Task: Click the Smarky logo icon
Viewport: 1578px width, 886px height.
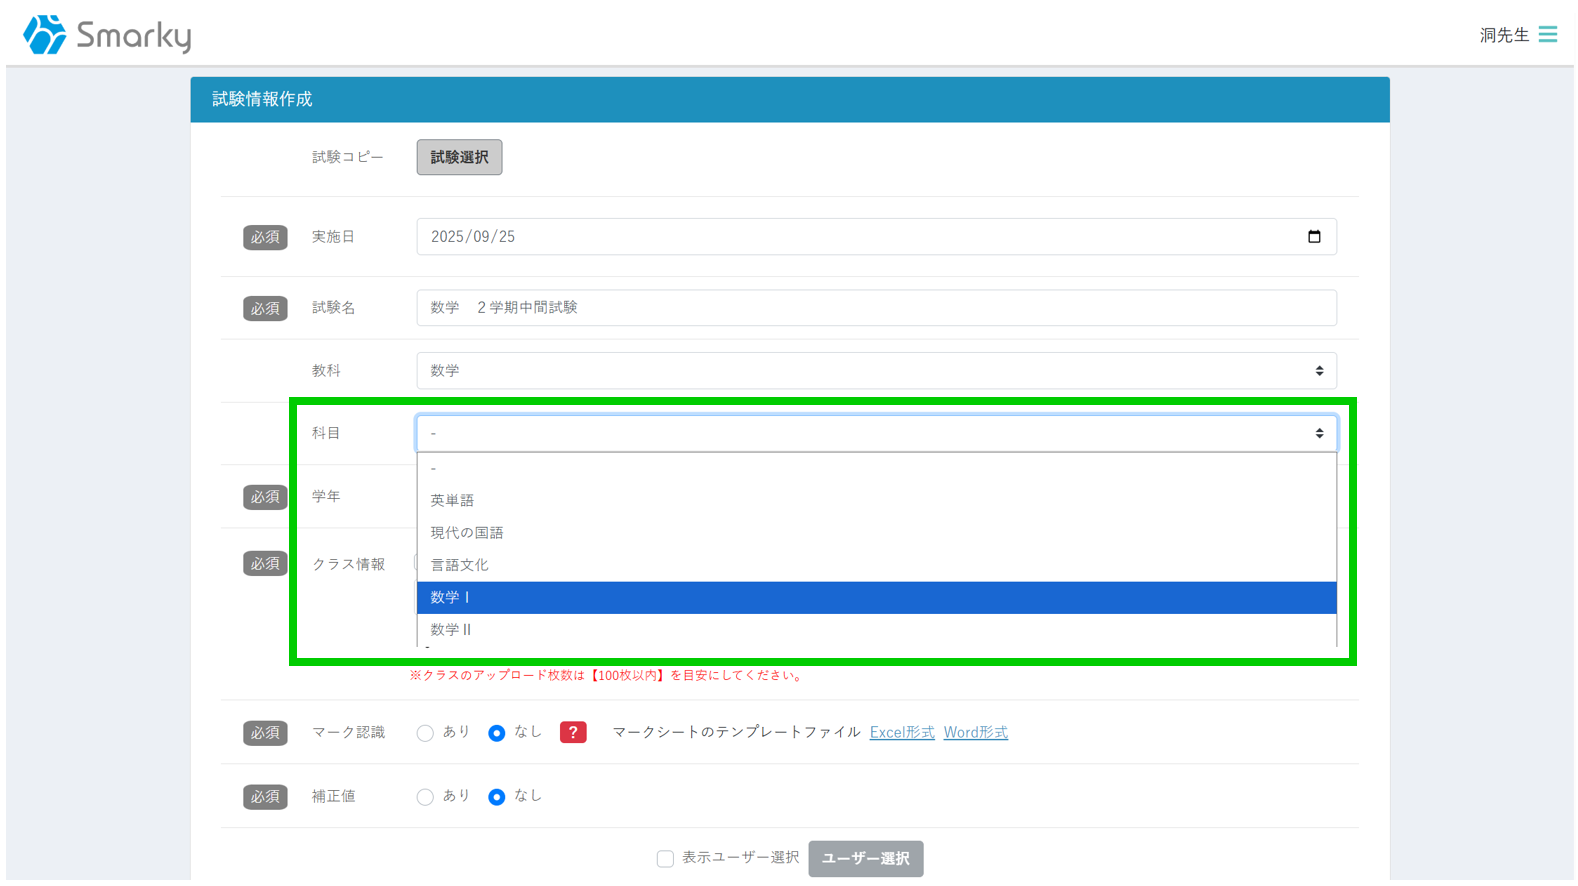Action: coord(45,35)
